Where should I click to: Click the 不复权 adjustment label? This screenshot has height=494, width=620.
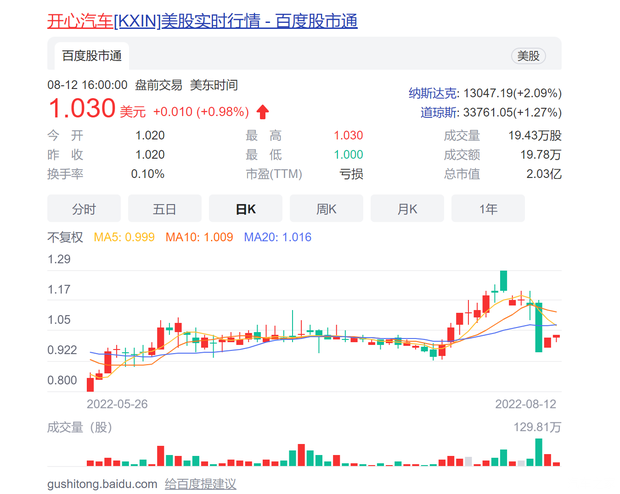pos(65,237)
